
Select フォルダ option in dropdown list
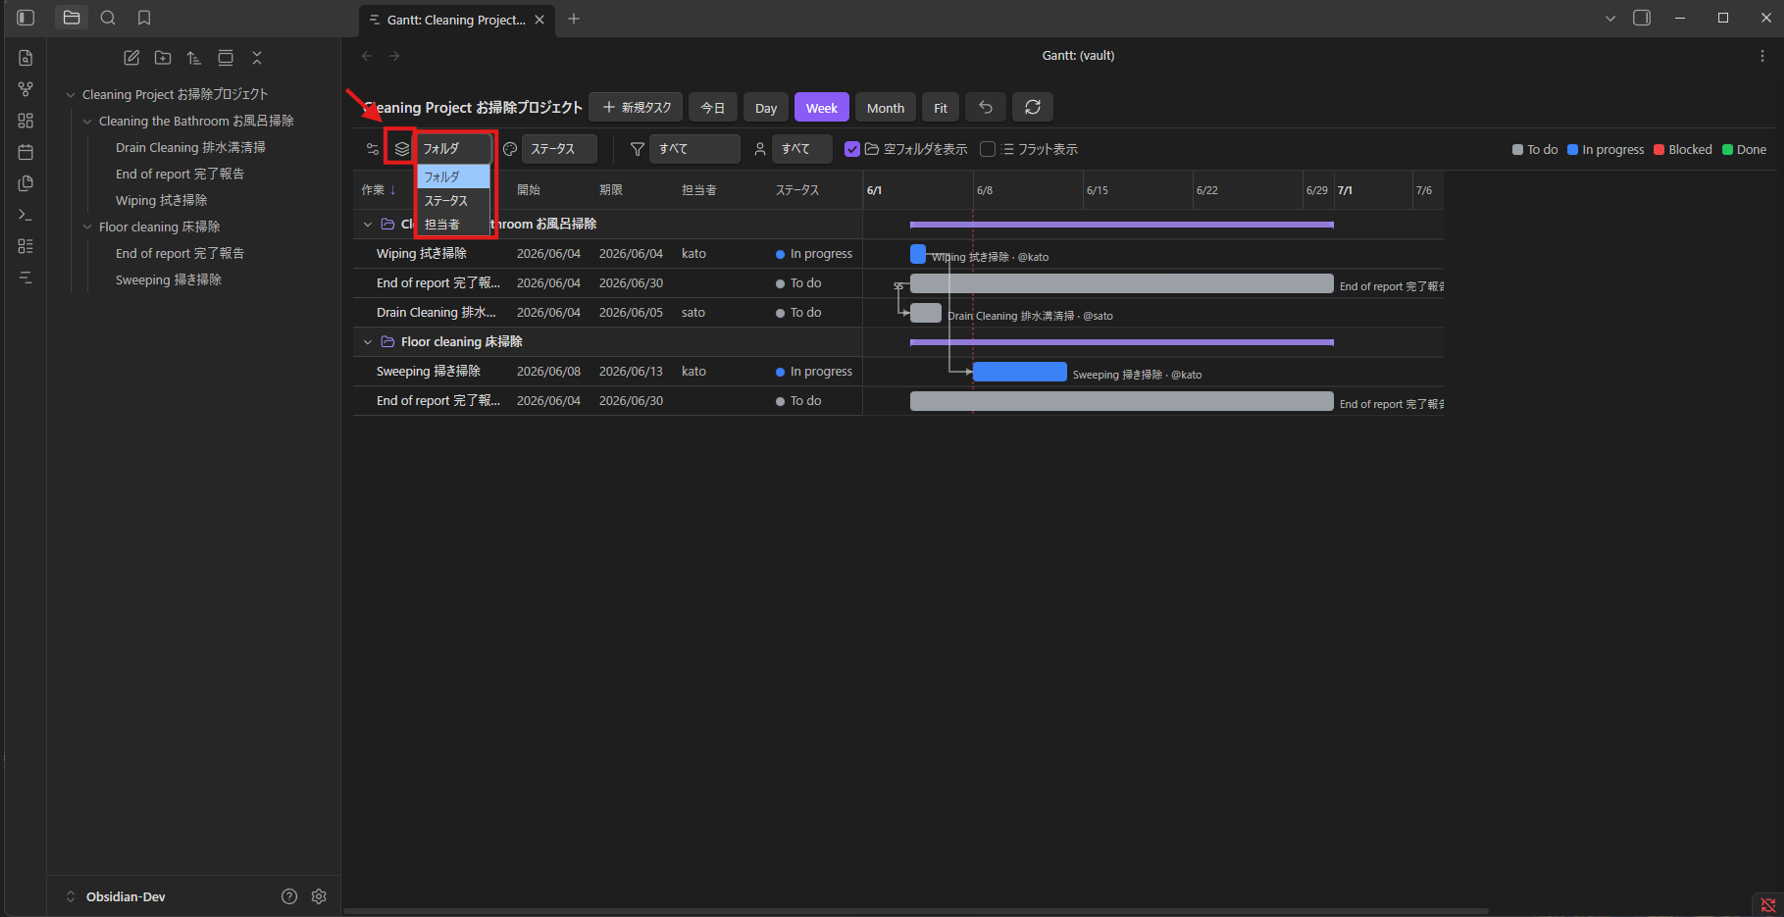point(453,177)
